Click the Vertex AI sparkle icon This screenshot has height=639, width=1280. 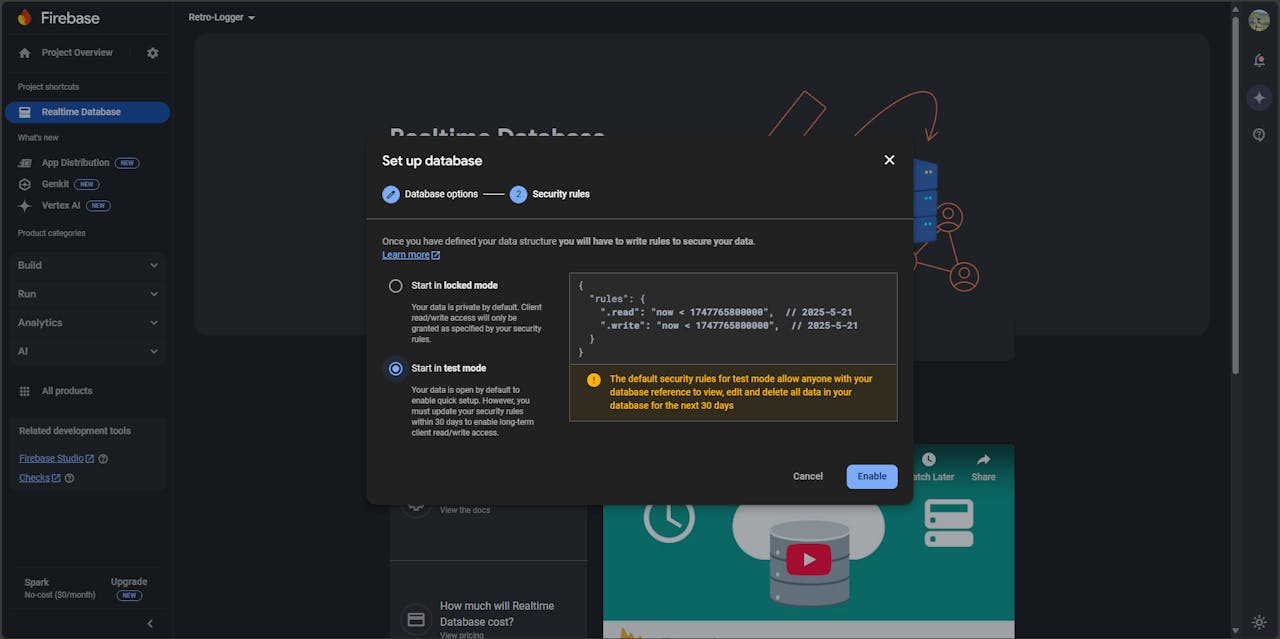[25, 206]
